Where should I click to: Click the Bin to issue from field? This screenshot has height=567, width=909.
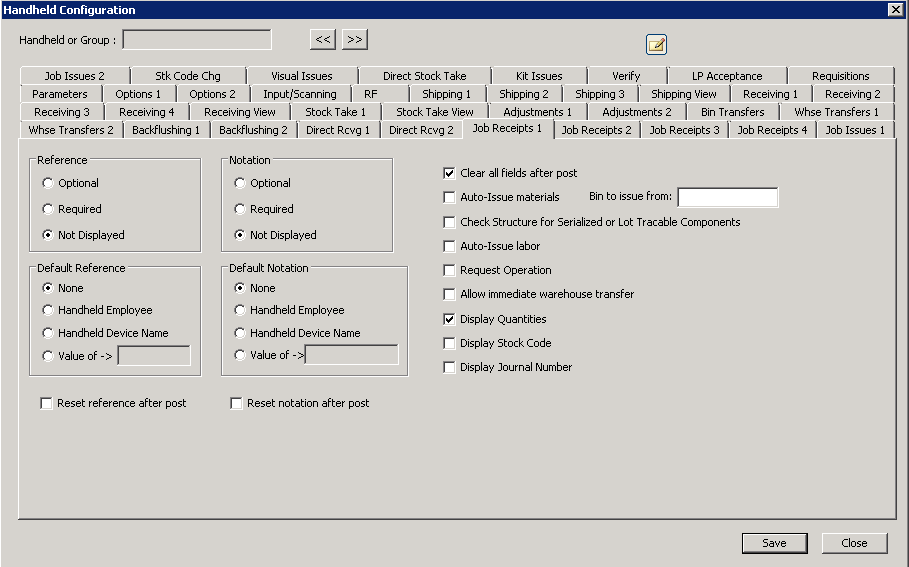[727, 197]
